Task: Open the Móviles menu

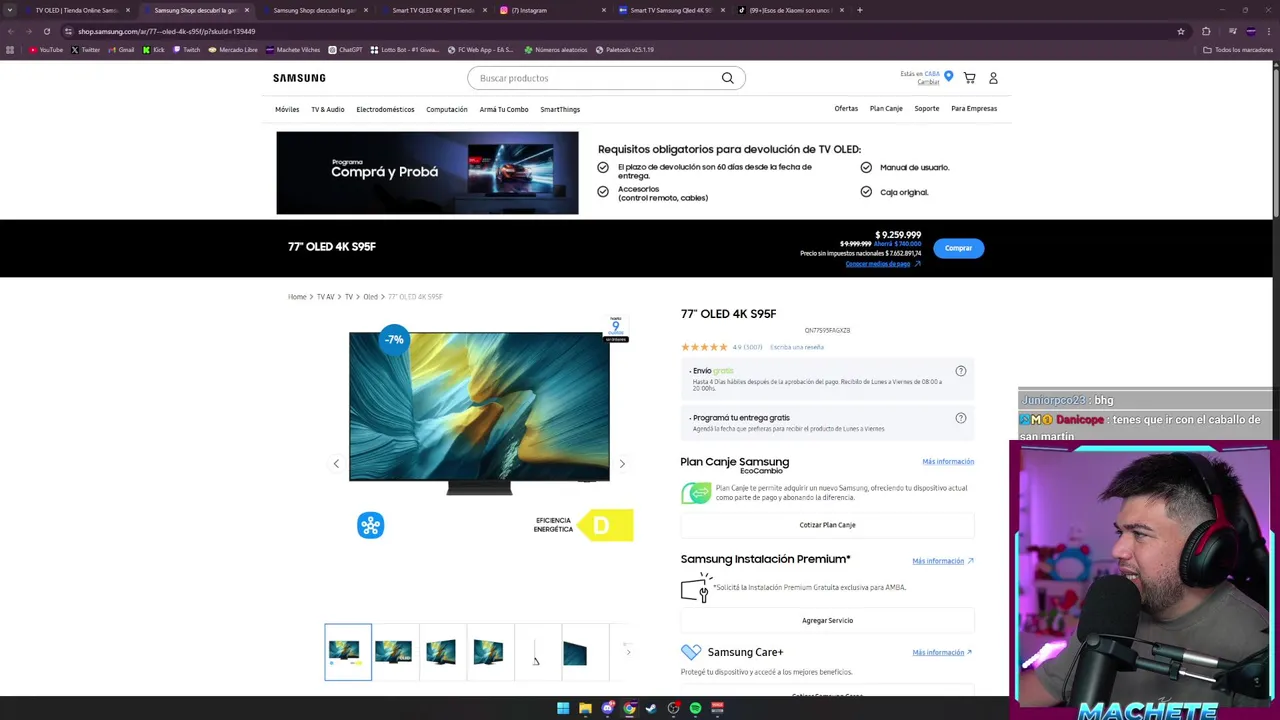Action: point(287,109)
